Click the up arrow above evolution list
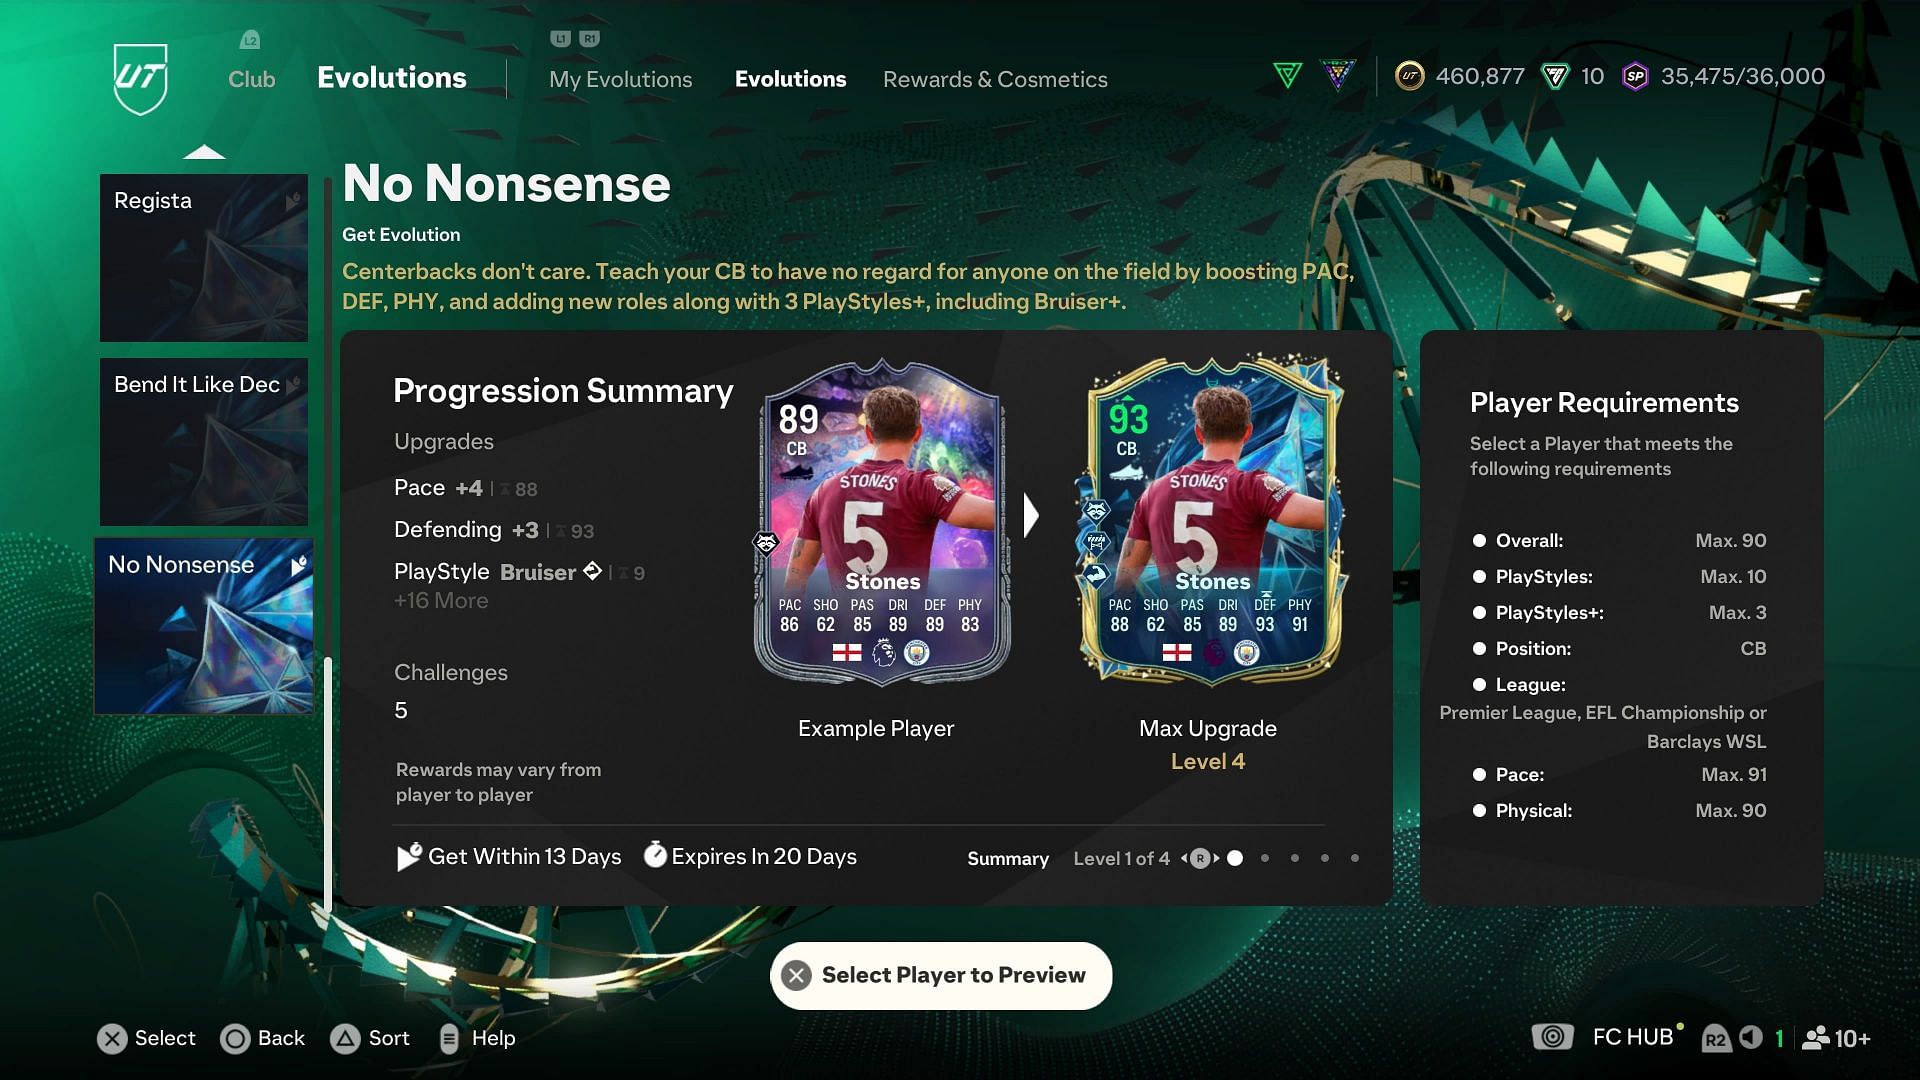The width and height of the screenshot is (1920, 1080). pos(204,152)
